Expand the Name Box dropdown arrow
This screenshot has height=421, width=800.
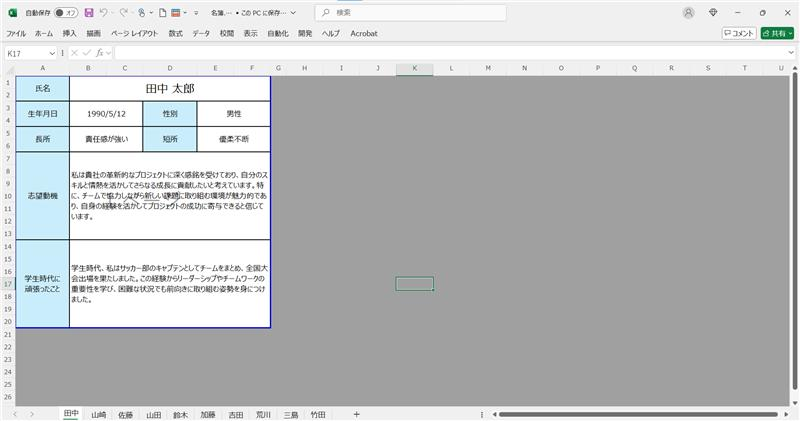[52, 53]
